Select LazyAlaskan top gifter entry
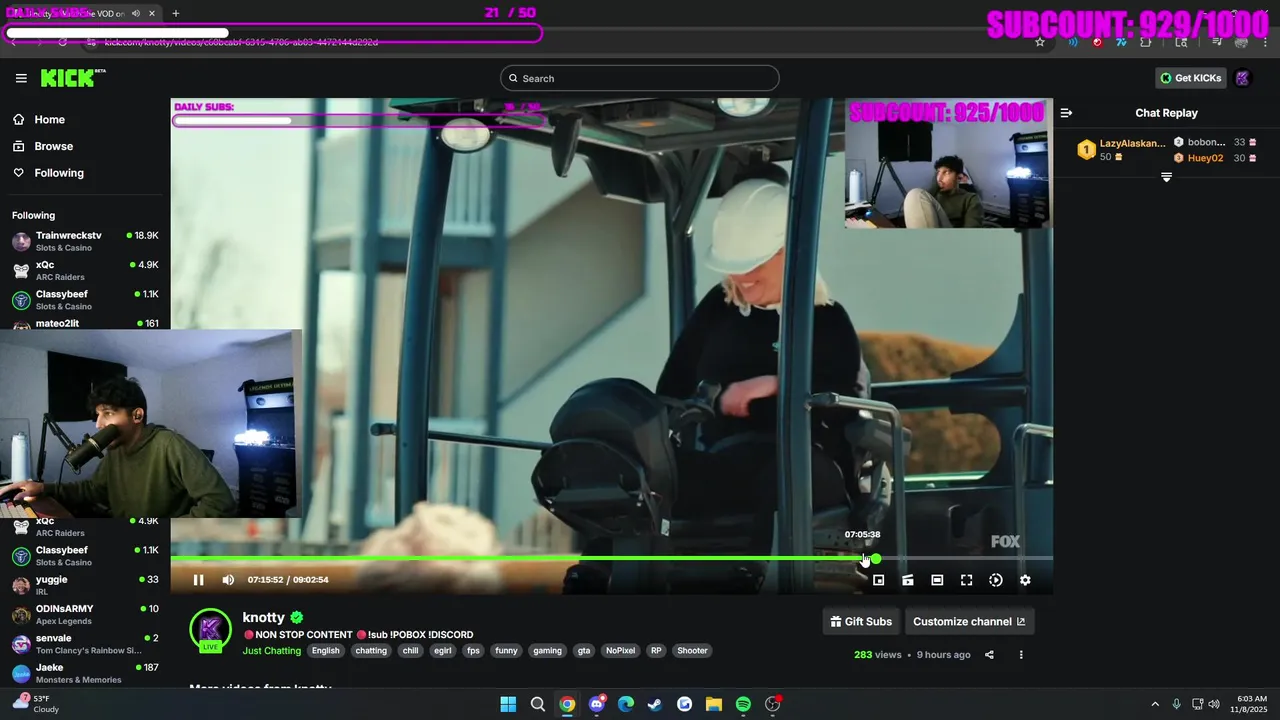The image size is (1280, 720). tap(1122, 150)
